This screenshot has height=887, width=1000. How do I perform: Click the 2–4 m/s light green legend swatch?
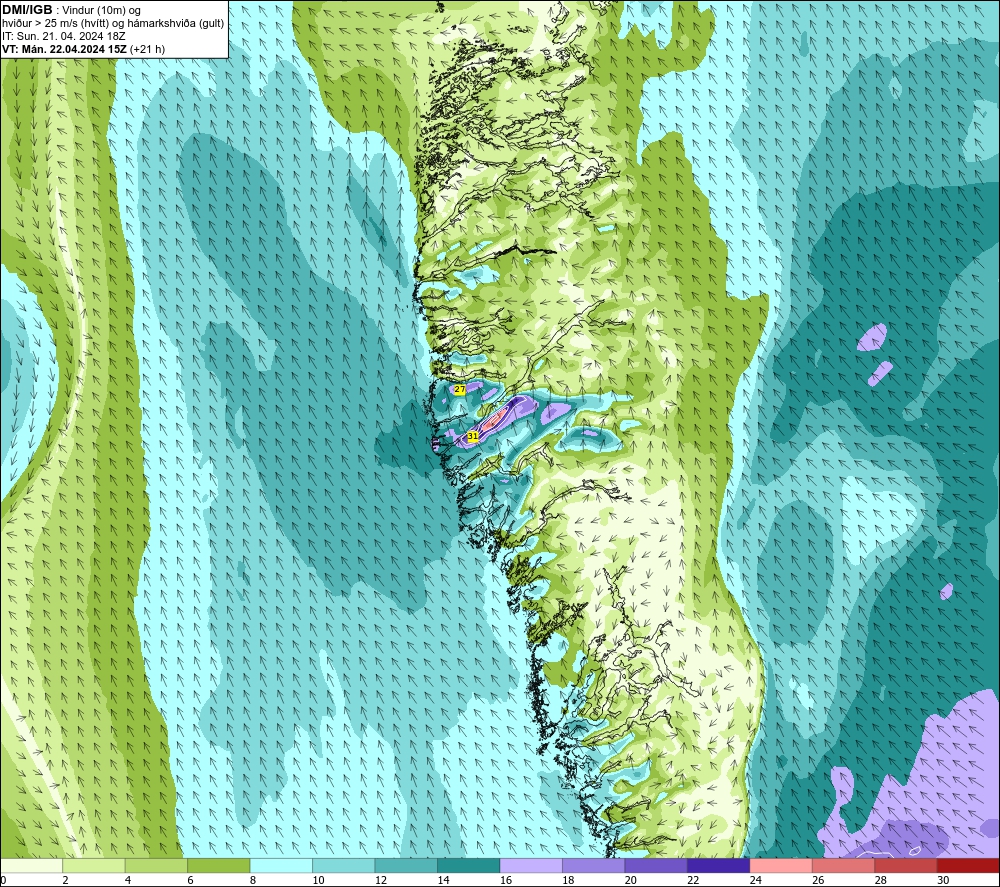[x=94, y=865]
